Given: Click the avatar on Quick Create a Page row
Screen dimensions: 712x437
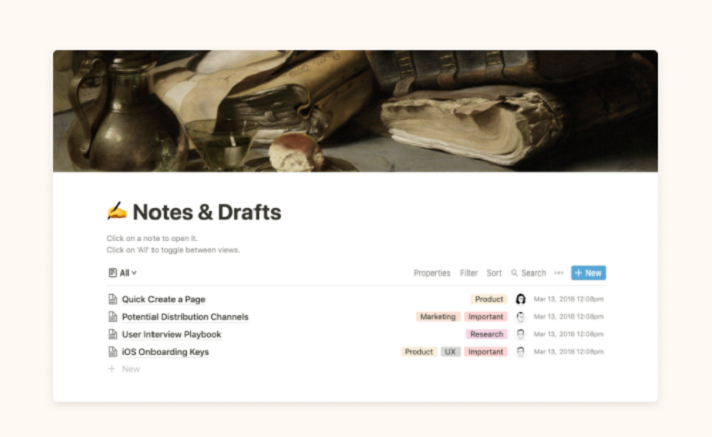Looking at the screenshot, I should click(x=520, y=299).
